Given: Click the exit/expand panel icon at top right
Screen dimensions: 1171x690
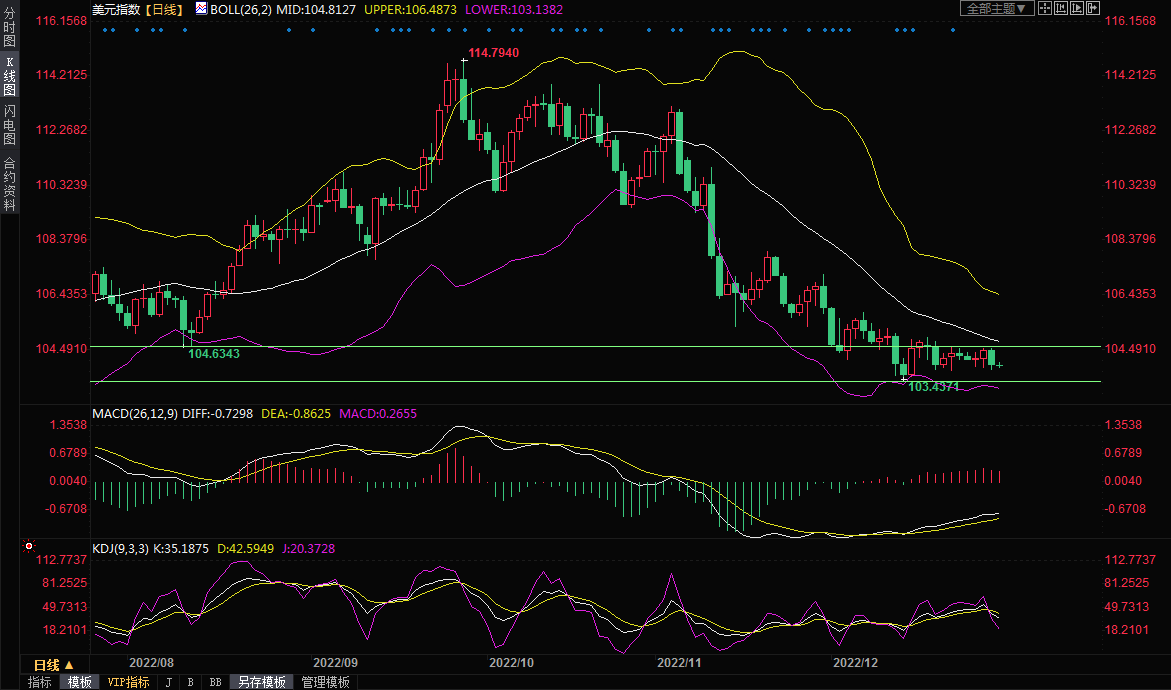Looking at the screenshot, I should coord(1092,8).
